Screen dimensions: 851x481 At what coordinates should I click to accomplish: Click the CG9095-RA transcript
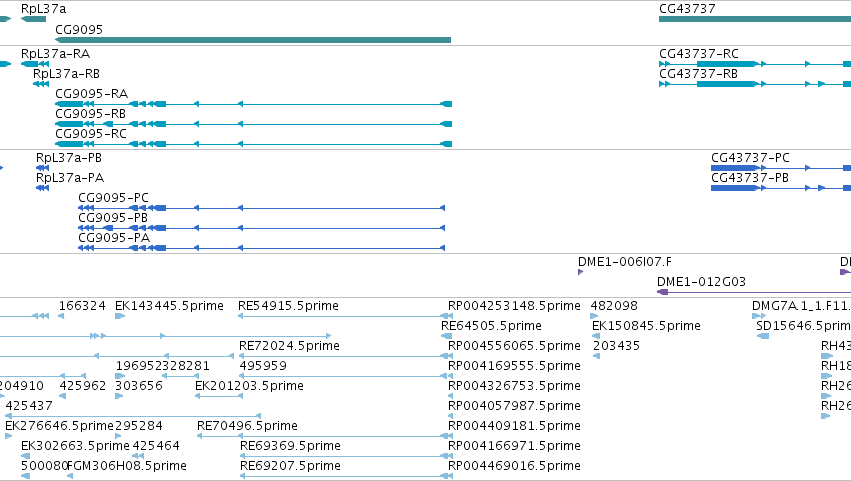pyautogui.click(x=253, y=104)
